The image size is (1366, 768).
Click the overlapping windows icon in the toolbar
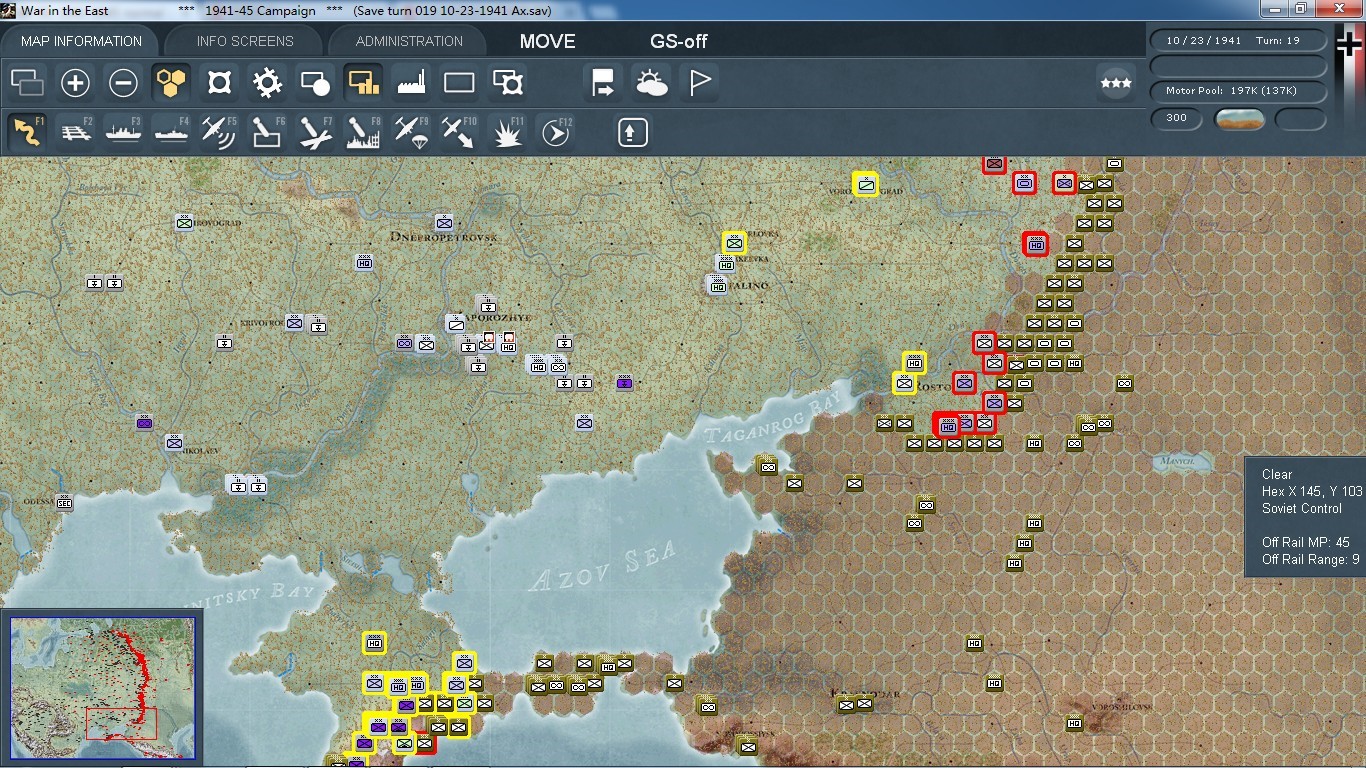coord(27,82)
